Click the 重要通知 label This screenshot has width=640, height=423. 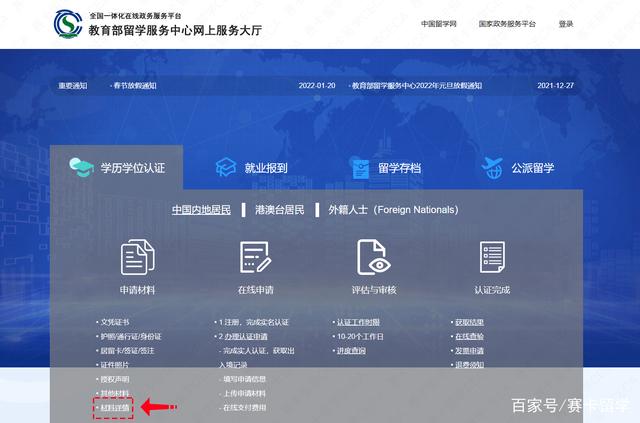73,85
